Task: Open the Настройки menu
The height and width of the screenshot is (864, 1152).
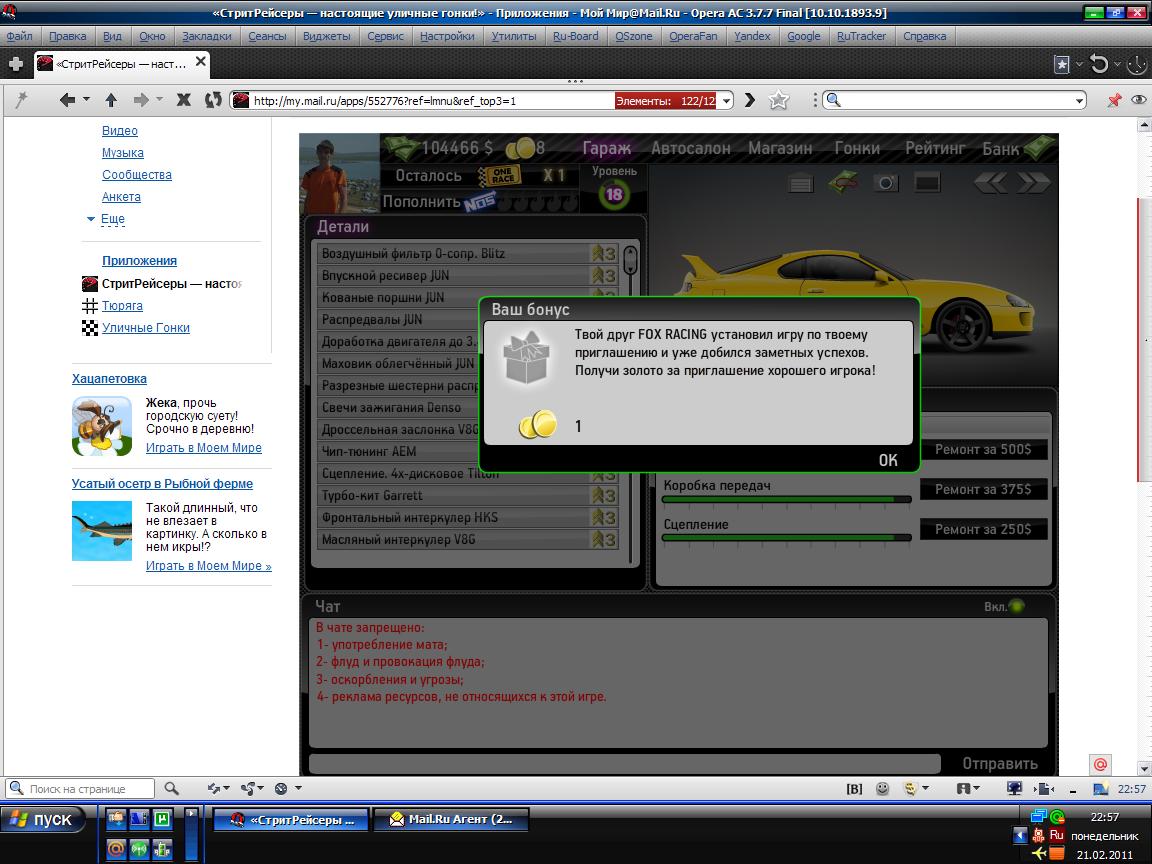Action: tap(447, 36)
